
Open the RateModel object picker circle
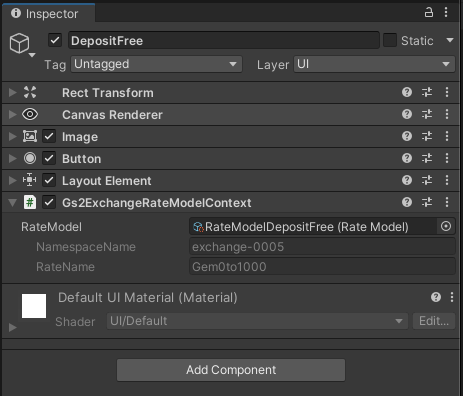click(446, 226)
